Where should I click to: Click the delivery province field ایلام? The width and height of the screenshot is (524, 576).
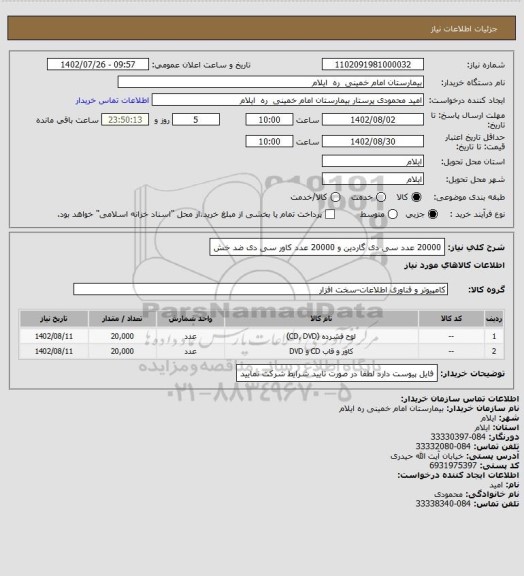373,161
